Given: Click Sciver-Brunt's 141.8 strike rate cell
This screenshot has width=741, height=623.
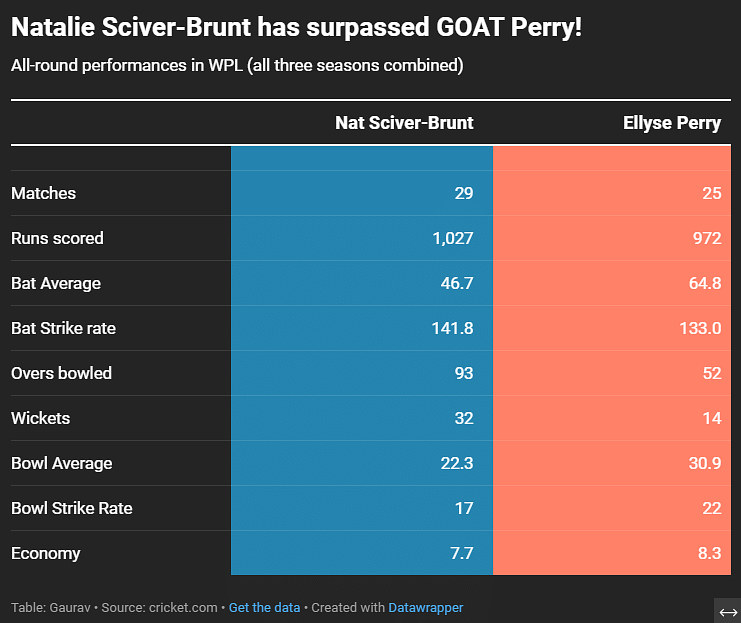Looking at the screenshot, I should pyautogui.click(x=450, y=328).
